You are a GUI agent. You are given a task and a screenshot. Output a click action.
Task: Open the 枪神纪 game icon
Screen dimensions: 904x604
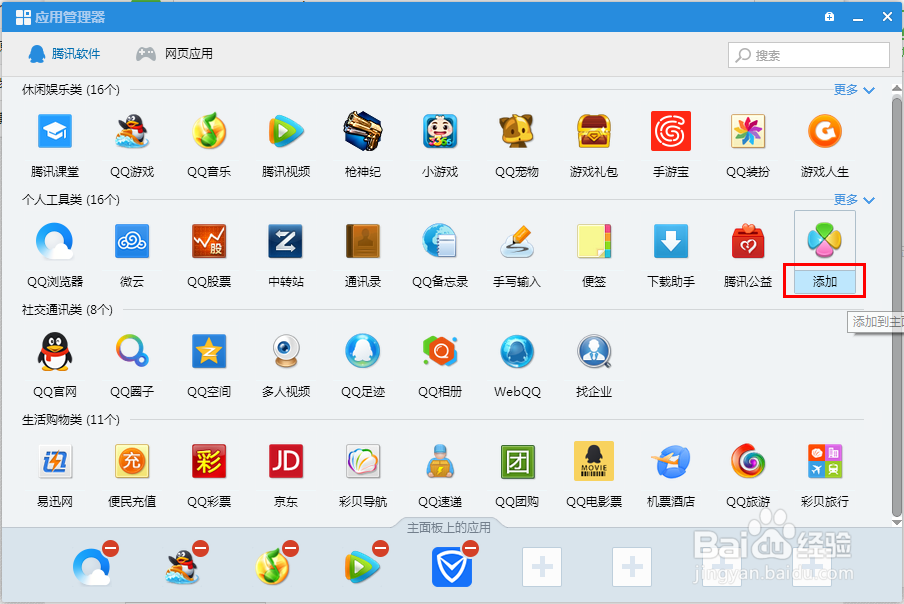pyautogui.click(x=363, y=131)
